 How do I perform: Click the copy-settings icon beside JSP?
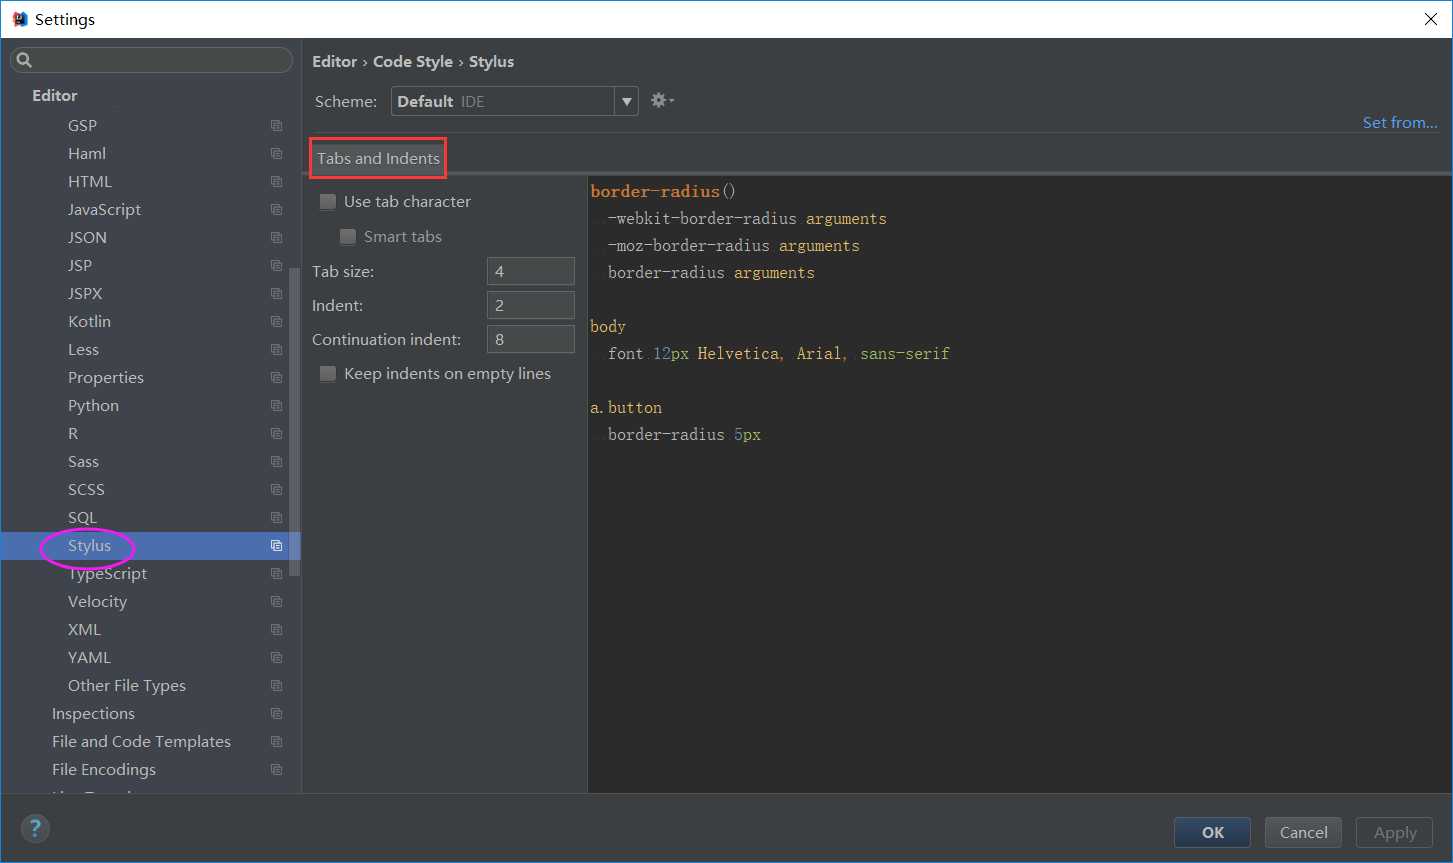(276, 266)
